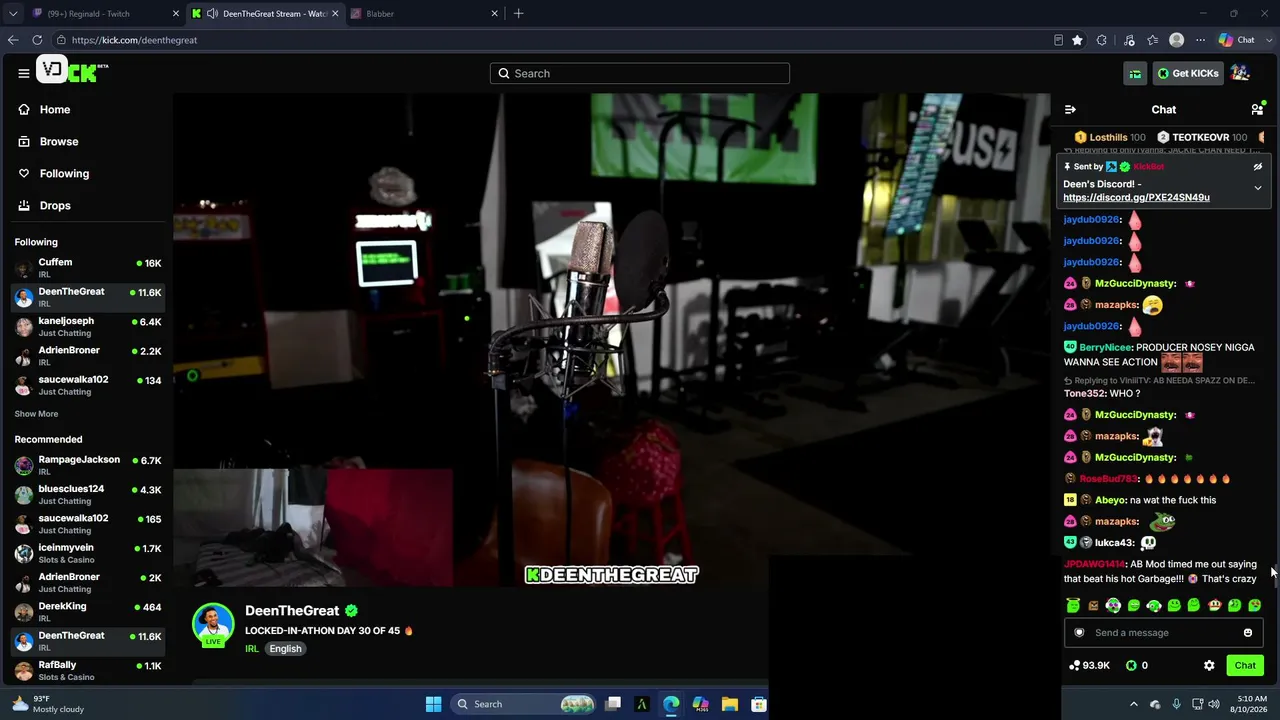Bookmark this page with the star icon

[1077, 40]
